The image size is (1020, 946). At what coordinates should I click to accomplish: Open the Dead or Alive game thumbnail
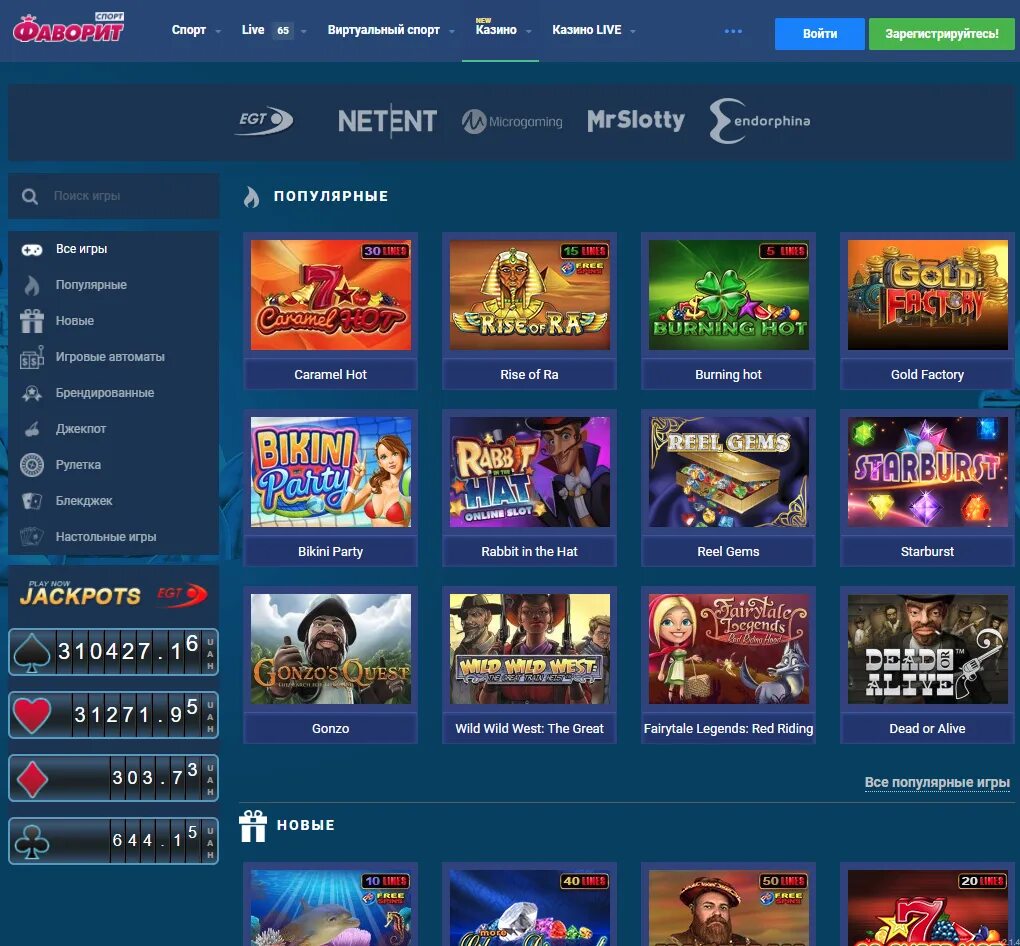[928, 649]
